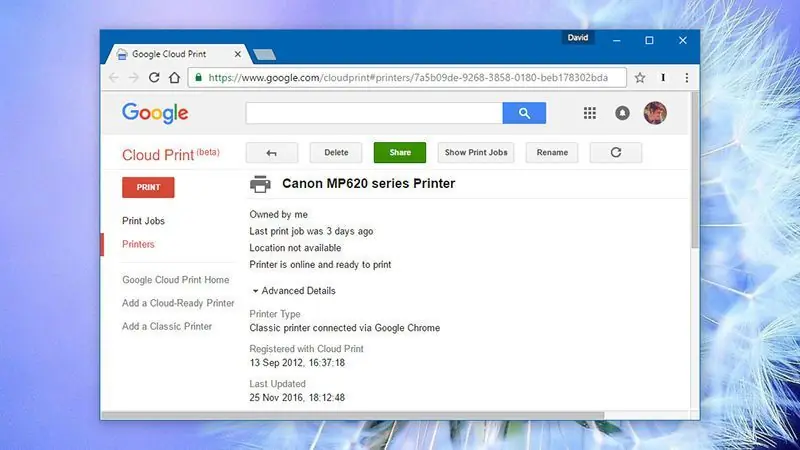Click the David profile button in title bar
Image resolution: width=800 pixels, height=450 pixels.
[x=578, y=38]
